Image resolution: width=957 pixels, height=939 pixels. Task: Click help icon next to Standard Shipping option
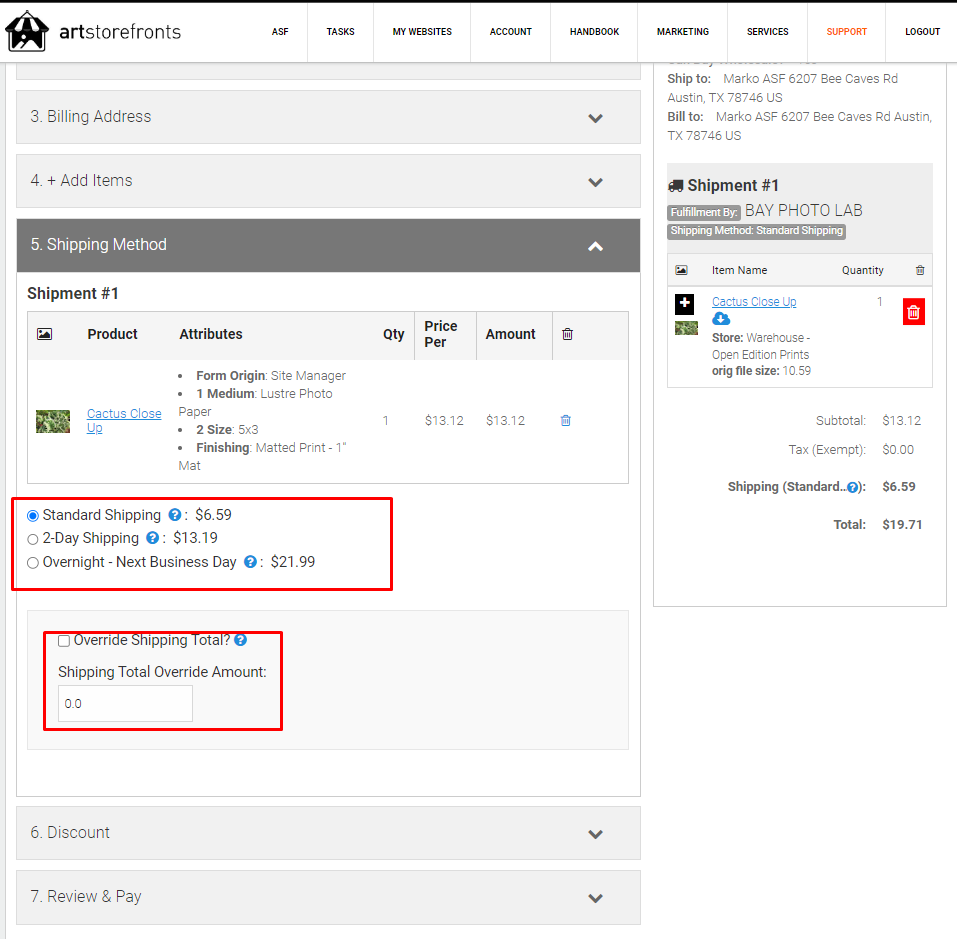(x=175, y=515)
